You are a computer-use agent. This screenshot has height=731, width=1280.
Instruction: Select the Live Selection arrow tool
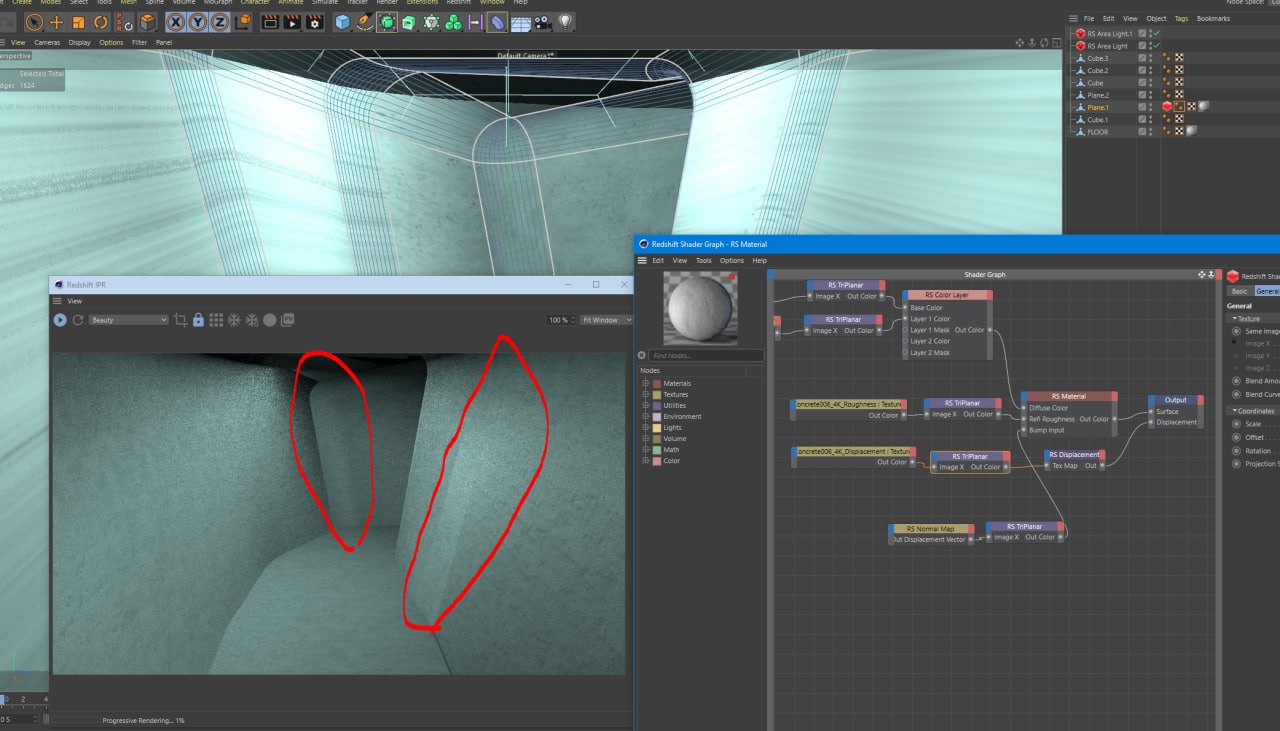[34, 22]
